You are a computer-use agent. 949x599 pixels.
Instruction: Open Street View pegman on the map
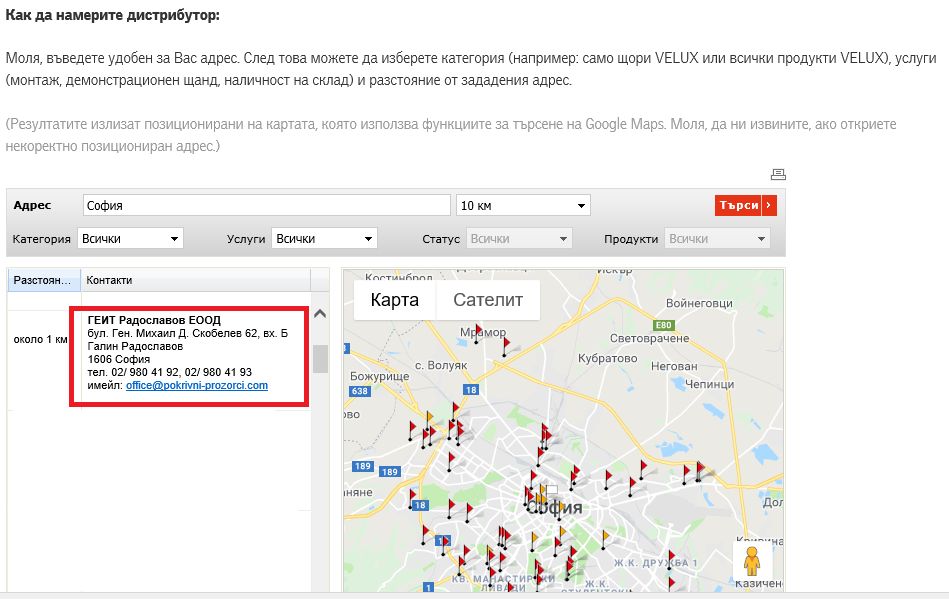tap(752, 561)
